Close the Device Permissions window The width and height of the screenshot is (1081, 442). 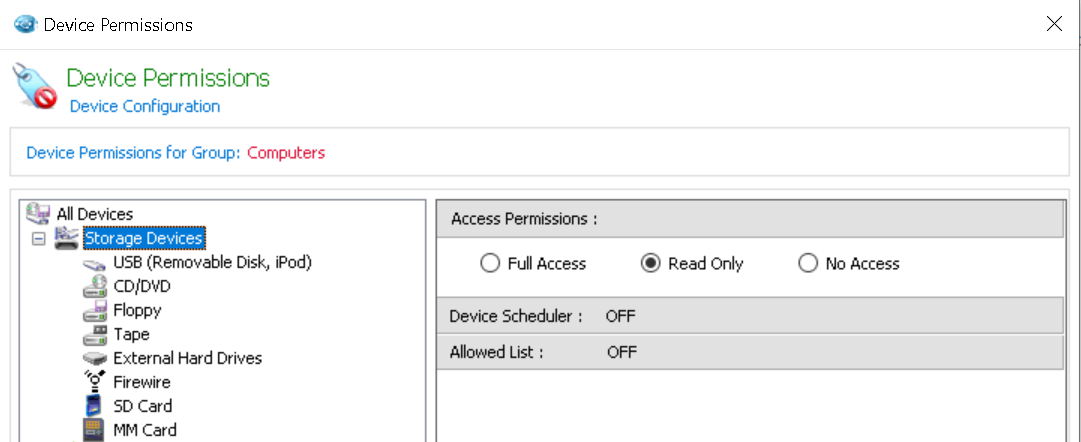tap(1054, 24)
